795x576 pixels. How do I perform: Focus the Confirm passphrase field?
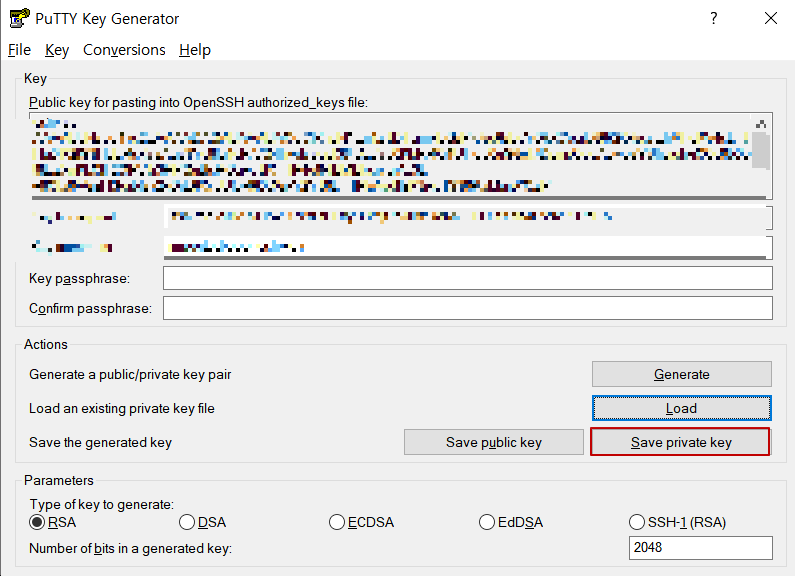(x=467, y=308)
